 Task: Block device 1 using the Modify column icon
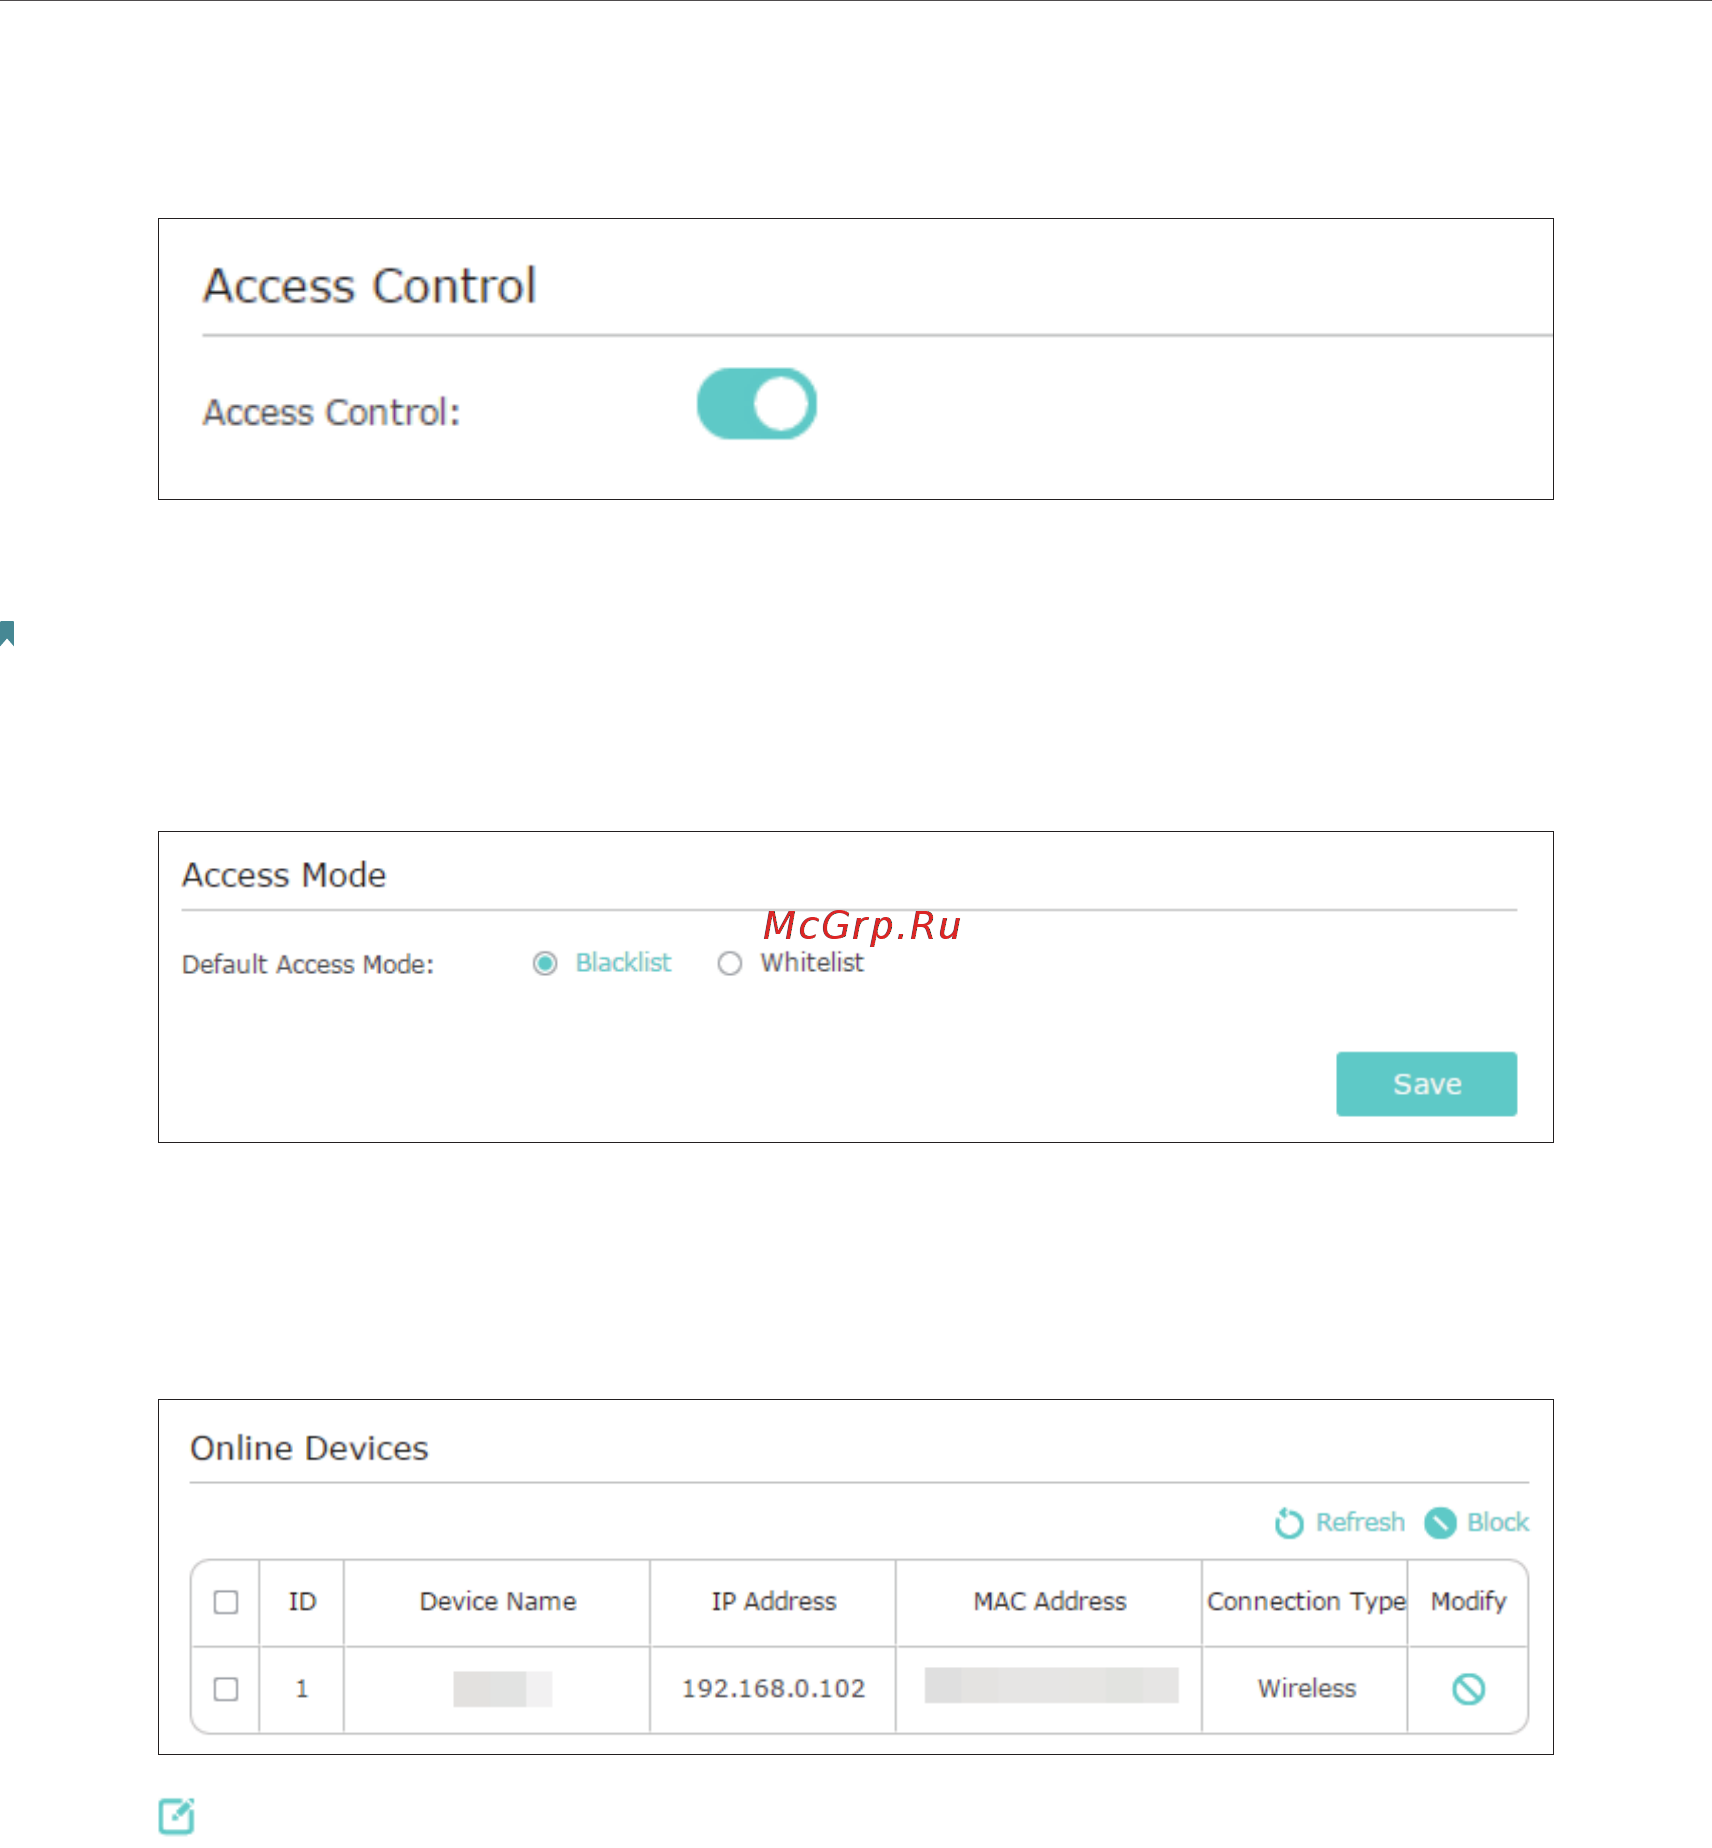point(1468,1689)
